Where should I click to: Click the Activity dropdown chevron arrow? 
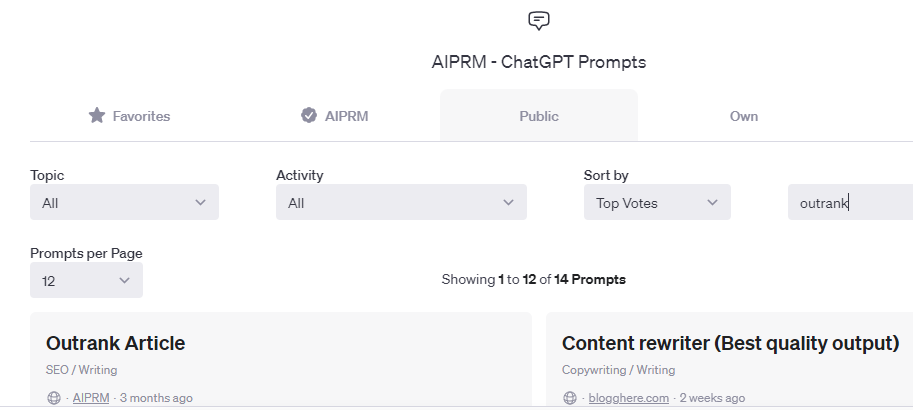coord(508,203)
